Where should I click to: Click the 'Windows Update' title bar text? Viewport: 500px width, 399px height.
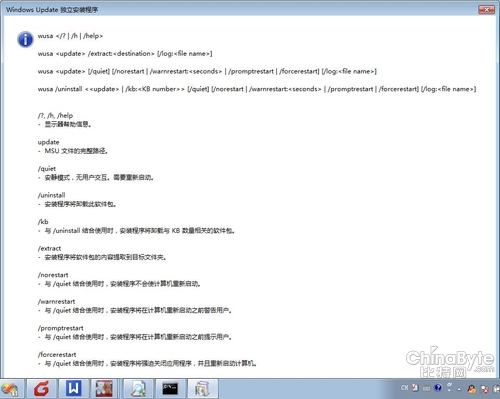point(52,10)
